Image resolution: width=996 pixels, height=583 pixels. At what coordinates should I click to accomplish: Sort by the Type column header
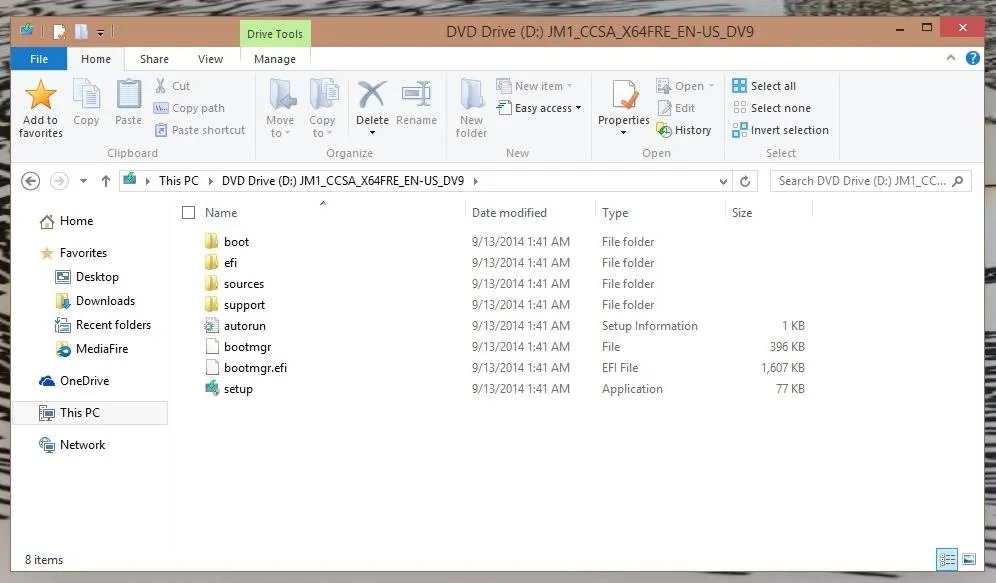click(615, 213)
